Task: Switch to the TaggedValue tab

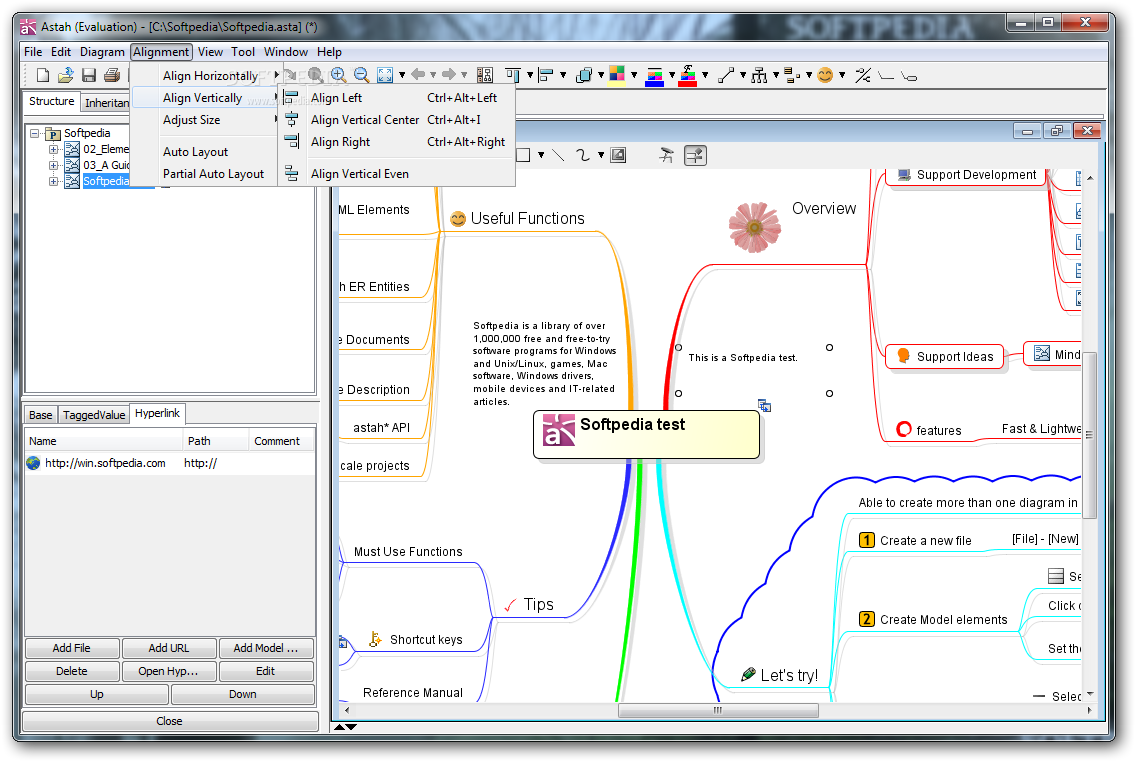Action: (93, 415)
